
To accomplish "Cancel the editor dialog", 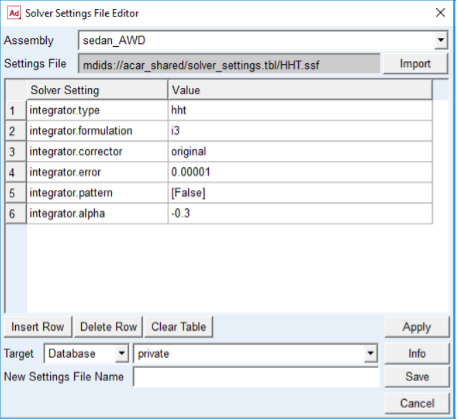I will pyautogui.click(x=417, y=403).
